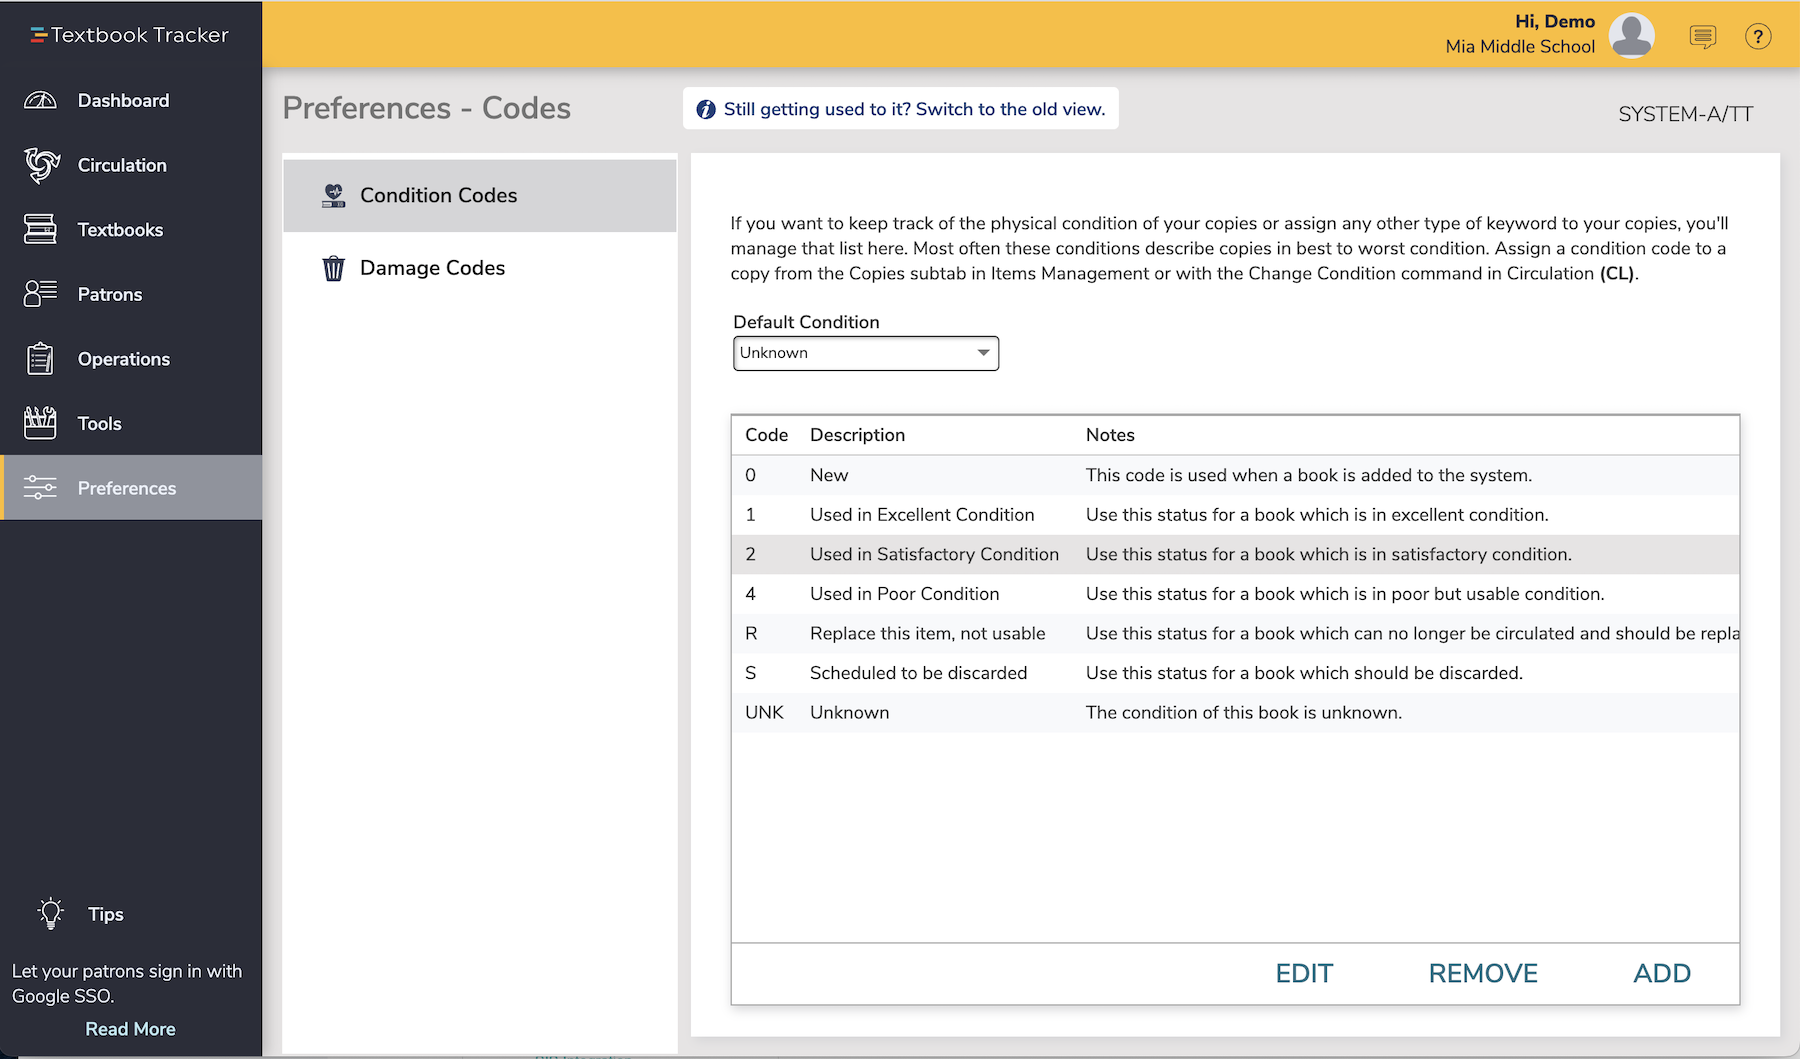1800x1059 pixels.
Task: Open the help question mark icon
Action: (x=1758, y=37)
